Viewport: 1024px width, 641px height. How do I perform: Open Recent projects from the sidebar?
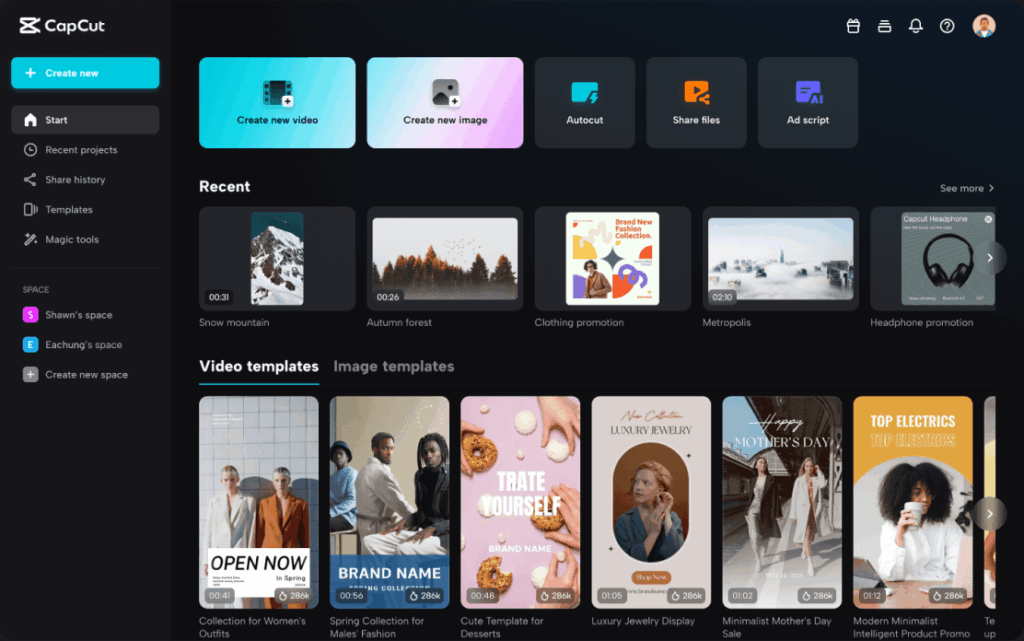click(x=85, y=149)
